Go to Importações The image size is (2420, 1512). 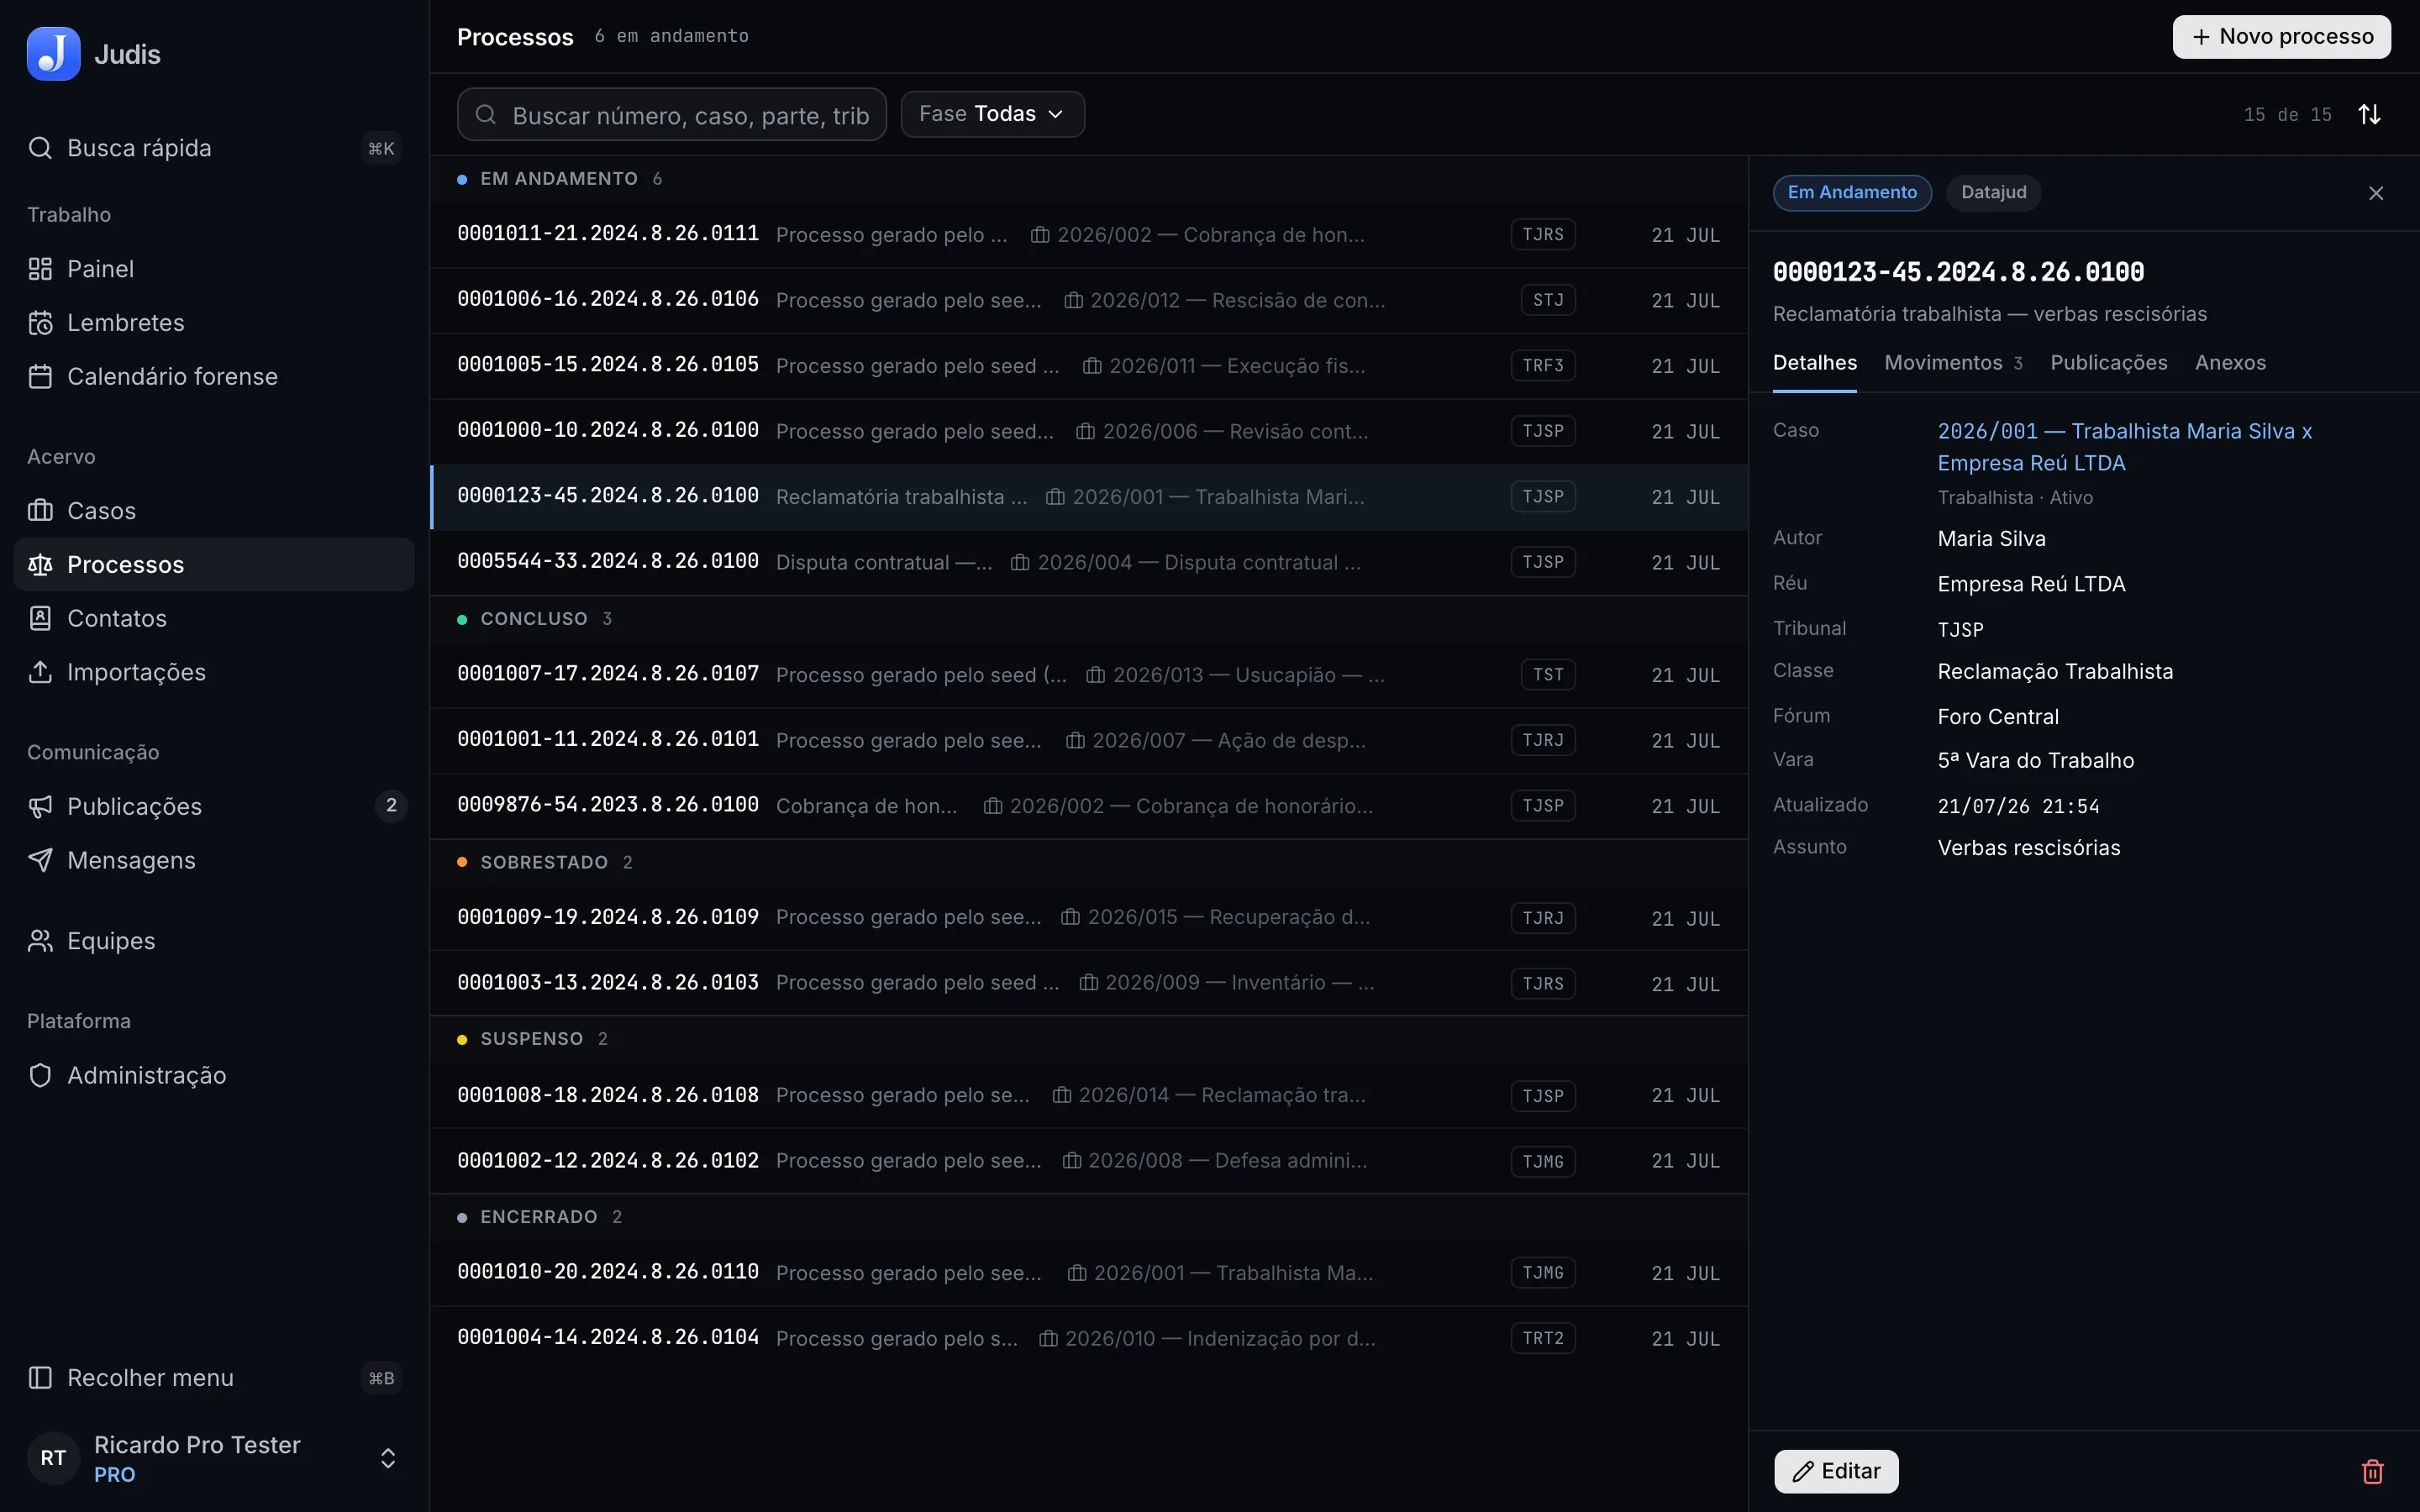point(214,673)
